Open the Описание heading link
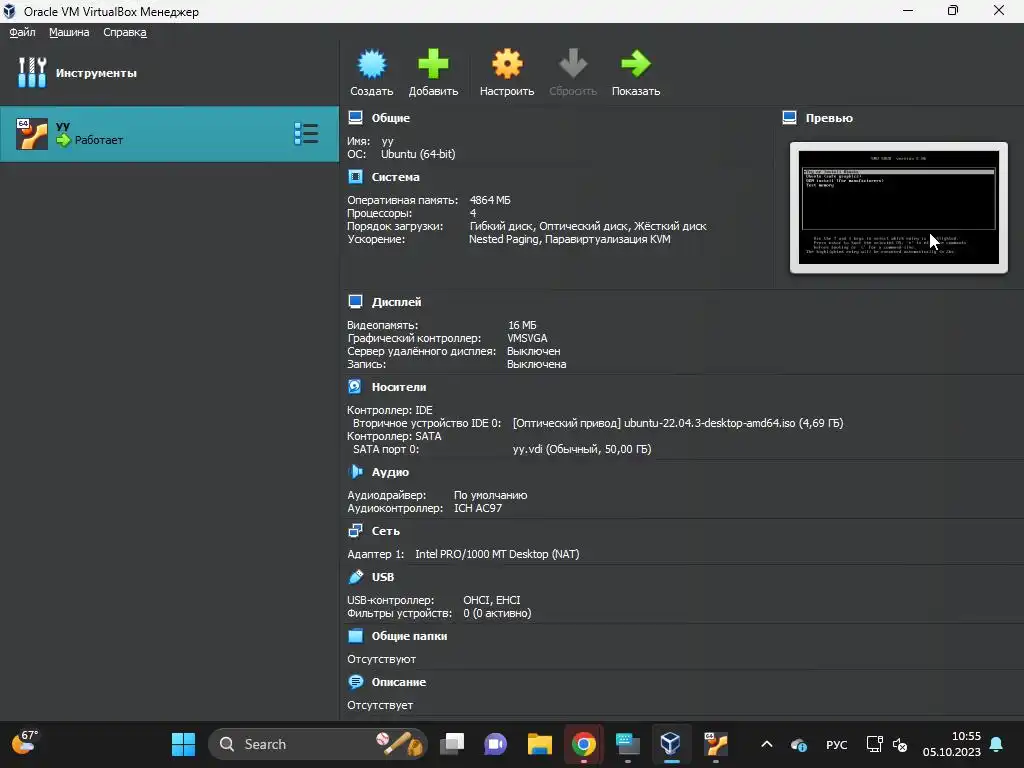1024x768 pixels. (x=398, y=682)
